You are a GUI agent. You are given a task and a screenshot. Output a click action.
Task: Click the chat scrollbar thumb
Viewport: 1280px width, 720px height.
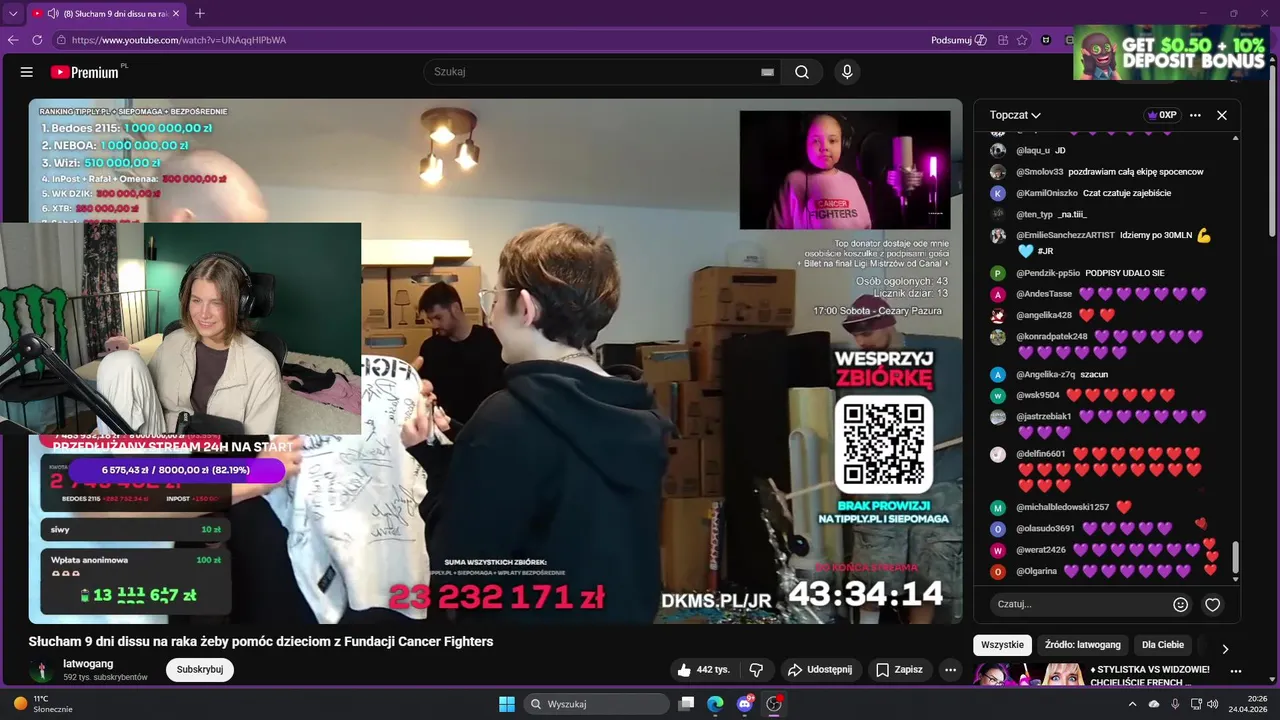click(x=1236, y=557)
